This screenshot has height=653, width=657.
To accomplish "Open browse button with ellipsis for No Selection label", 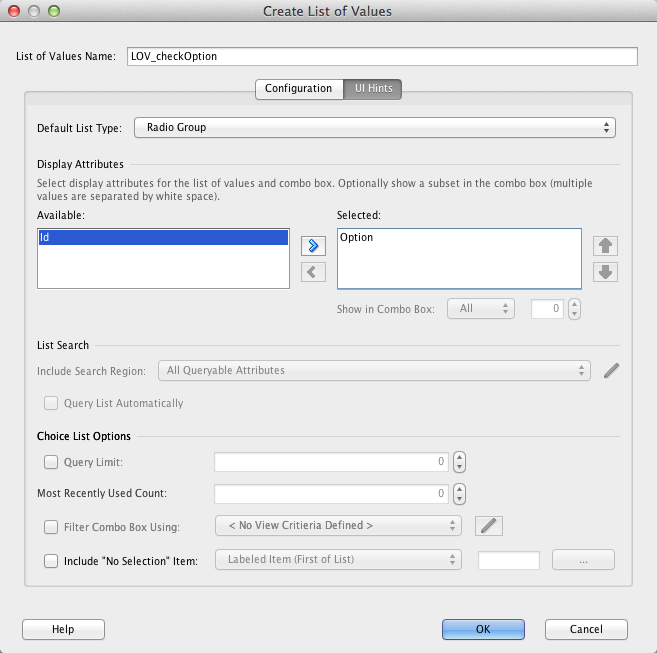I will coord(583,560).
